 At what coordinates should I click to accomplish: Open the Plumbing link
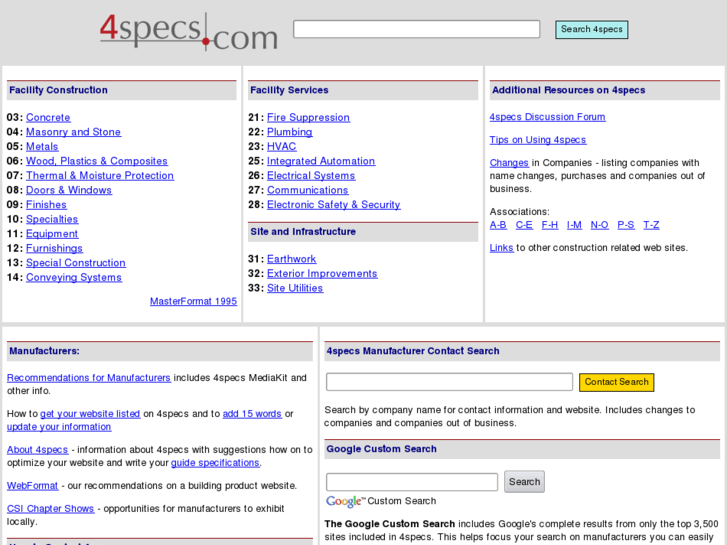point(290,132)
